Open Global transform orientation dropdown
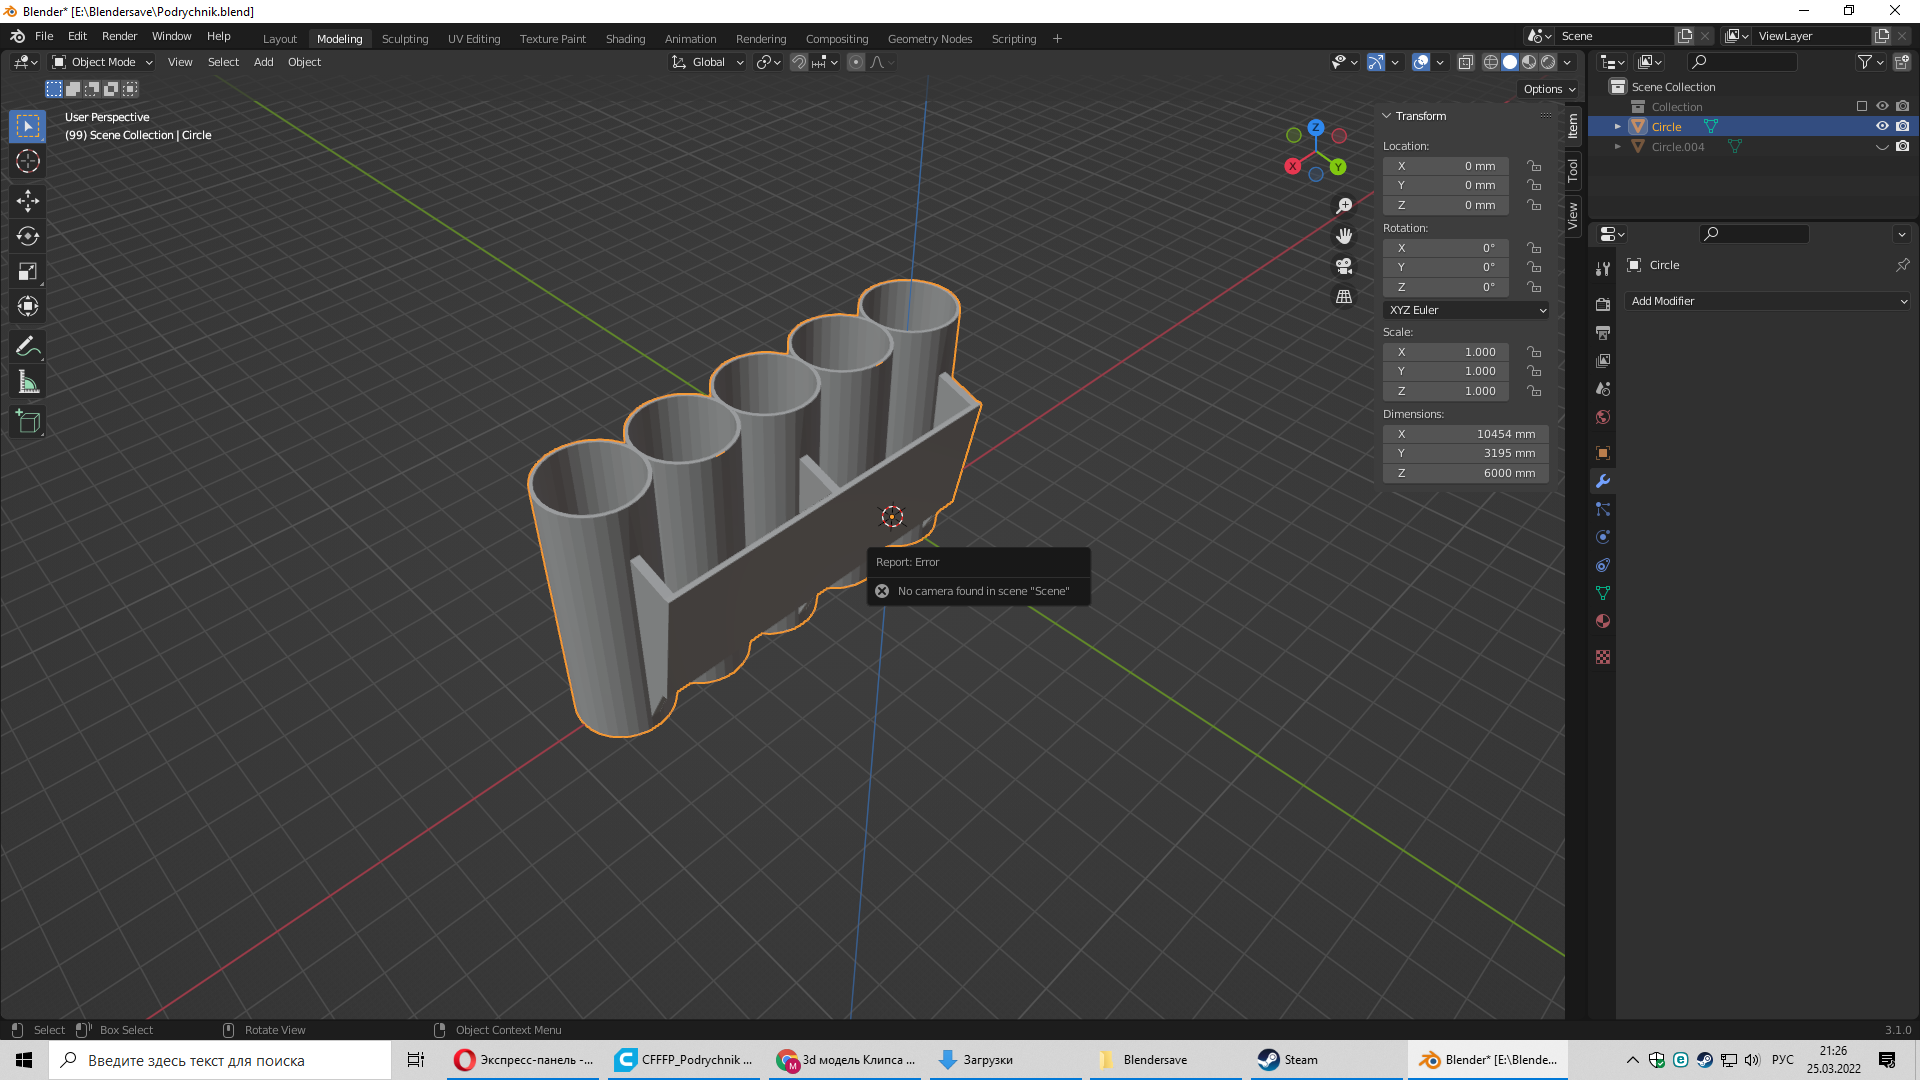Screen dimensions: 1920x1080 pyautogui.click(x=708, y=62)
